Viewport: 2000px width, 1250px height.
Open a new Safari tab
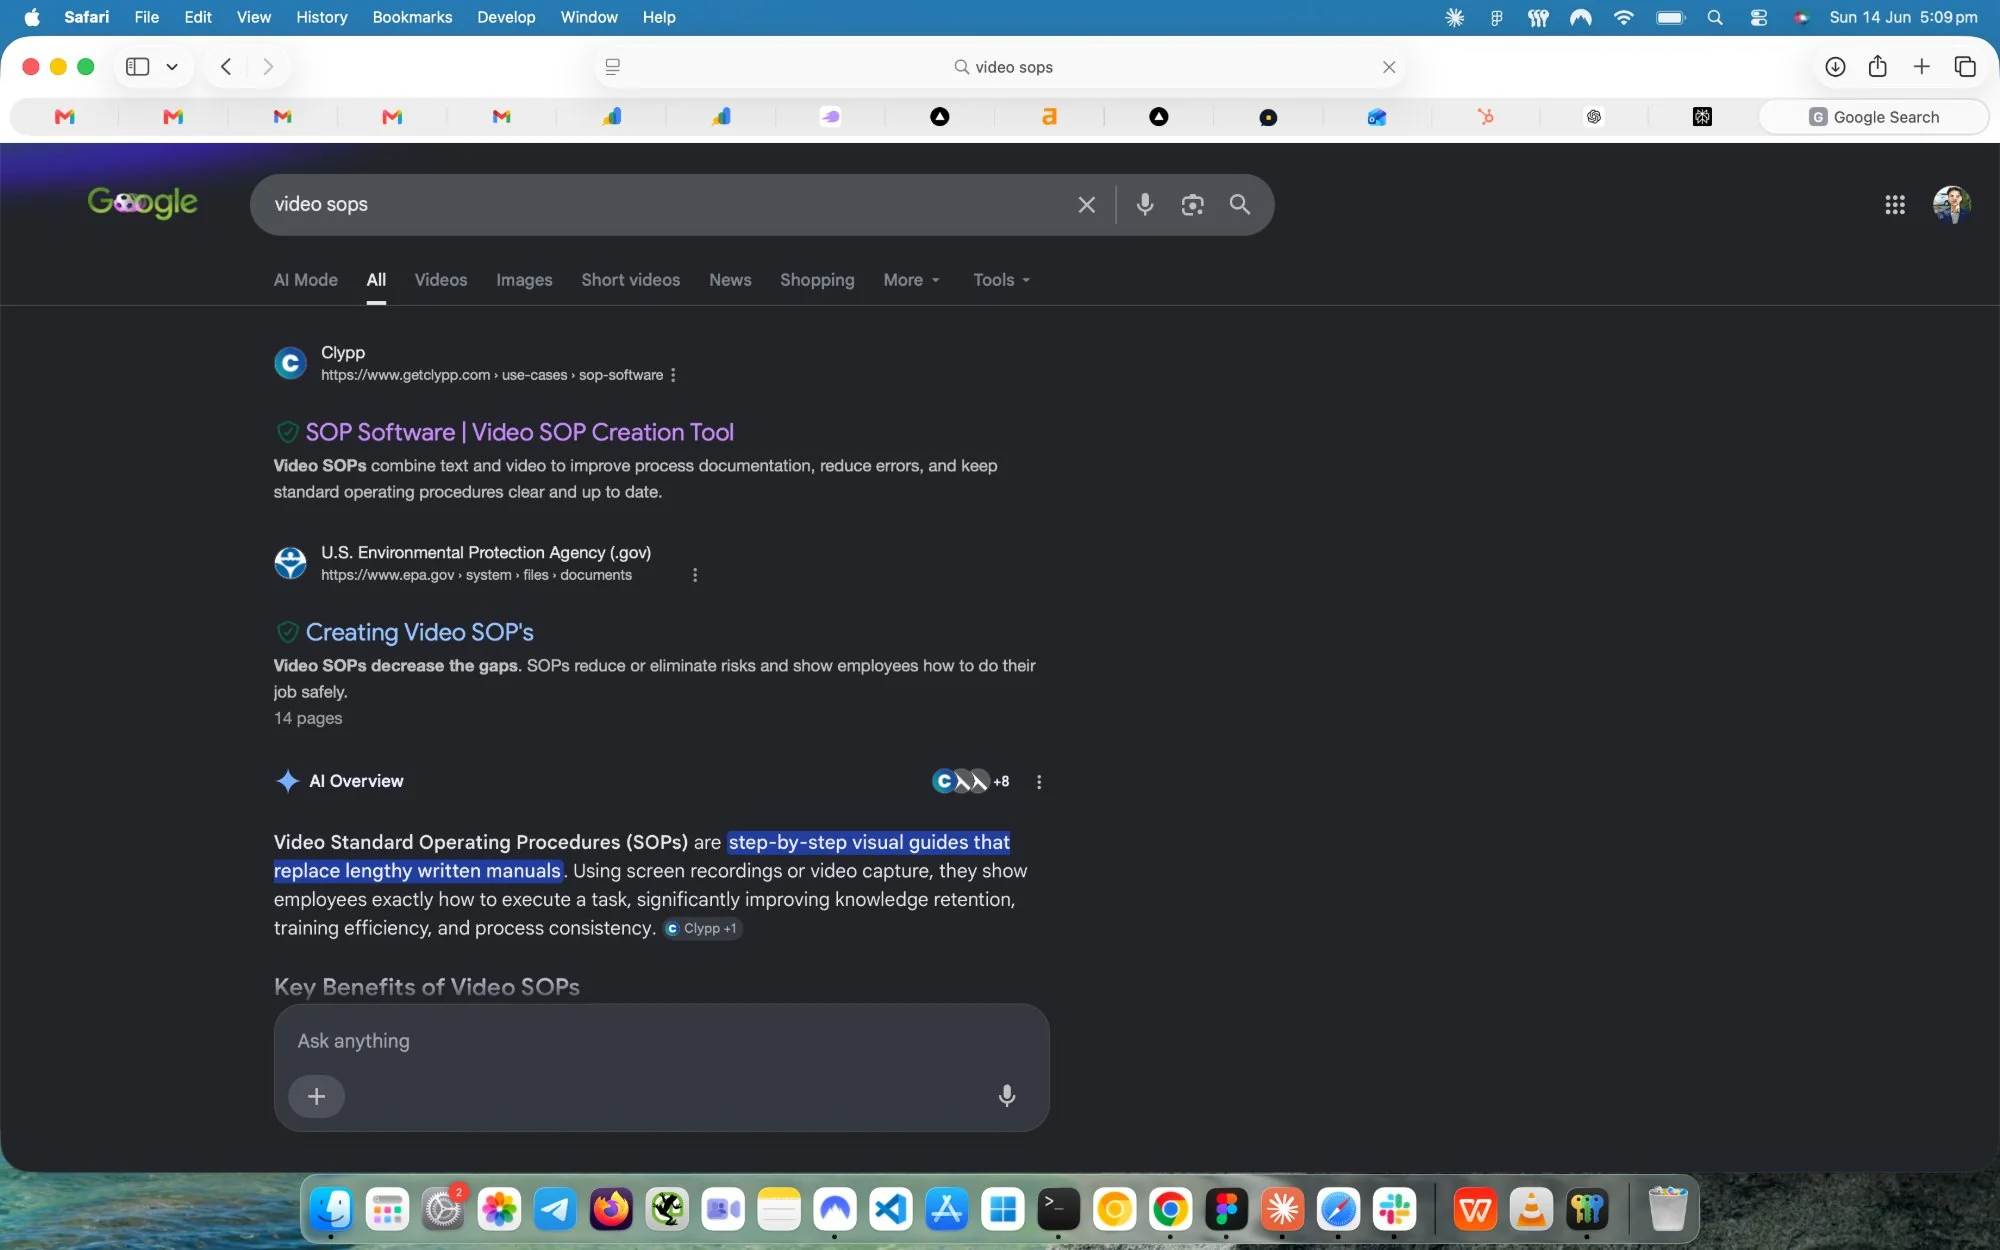coord(1921,67)
